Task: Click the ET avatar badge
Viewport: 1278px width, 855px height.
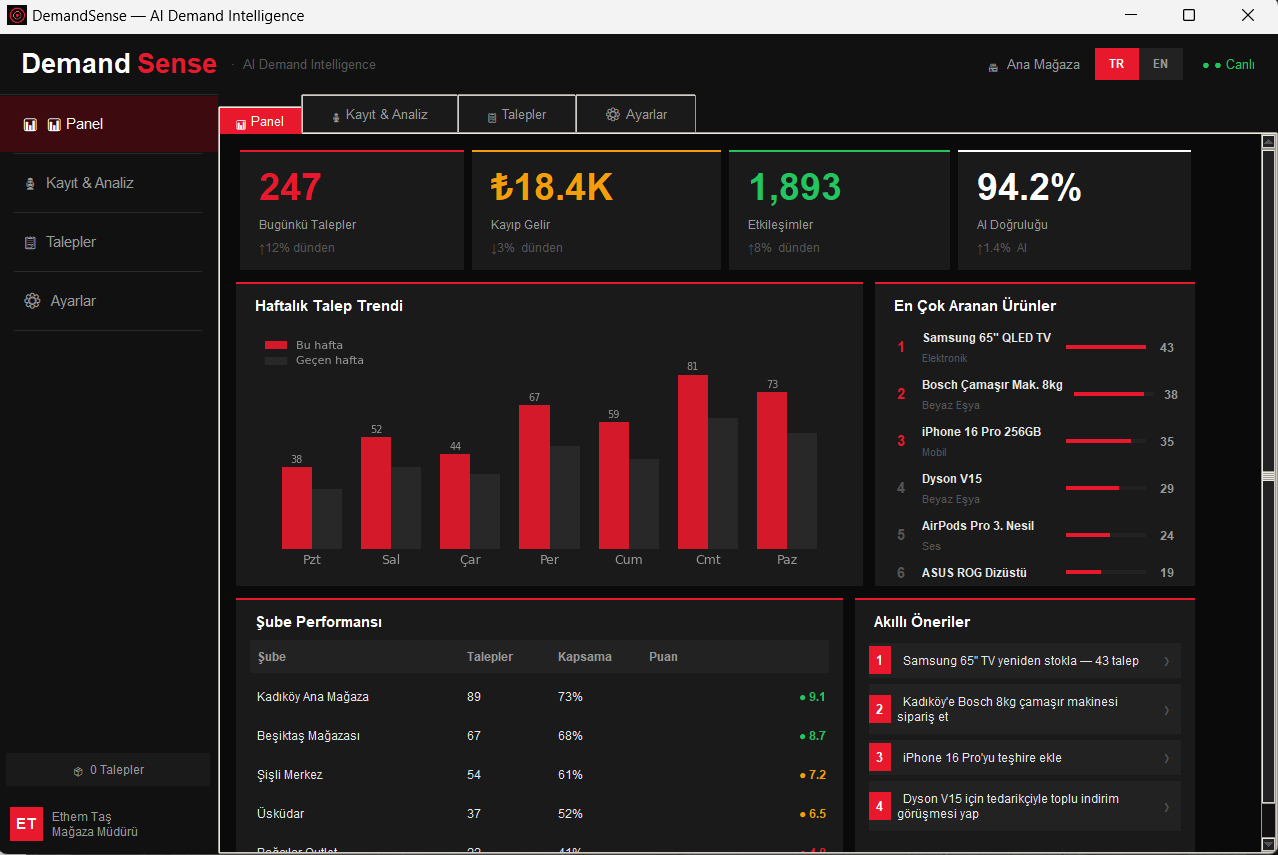Action: click(x=25, y=824)
